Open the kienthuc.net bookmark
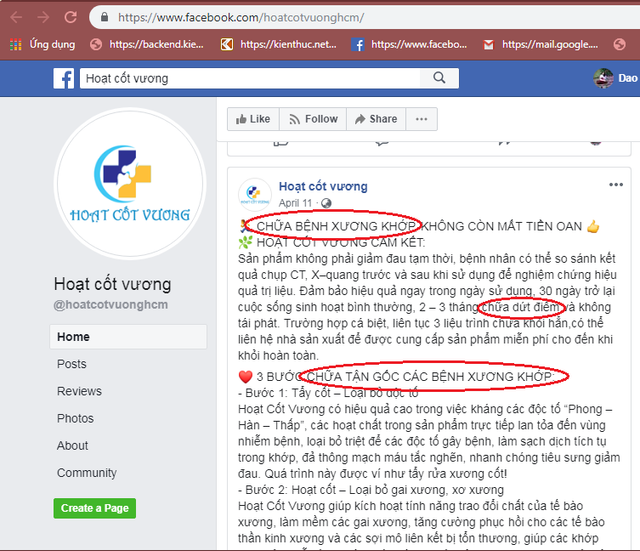Screen dimensions: 640x551 [279, 44]
